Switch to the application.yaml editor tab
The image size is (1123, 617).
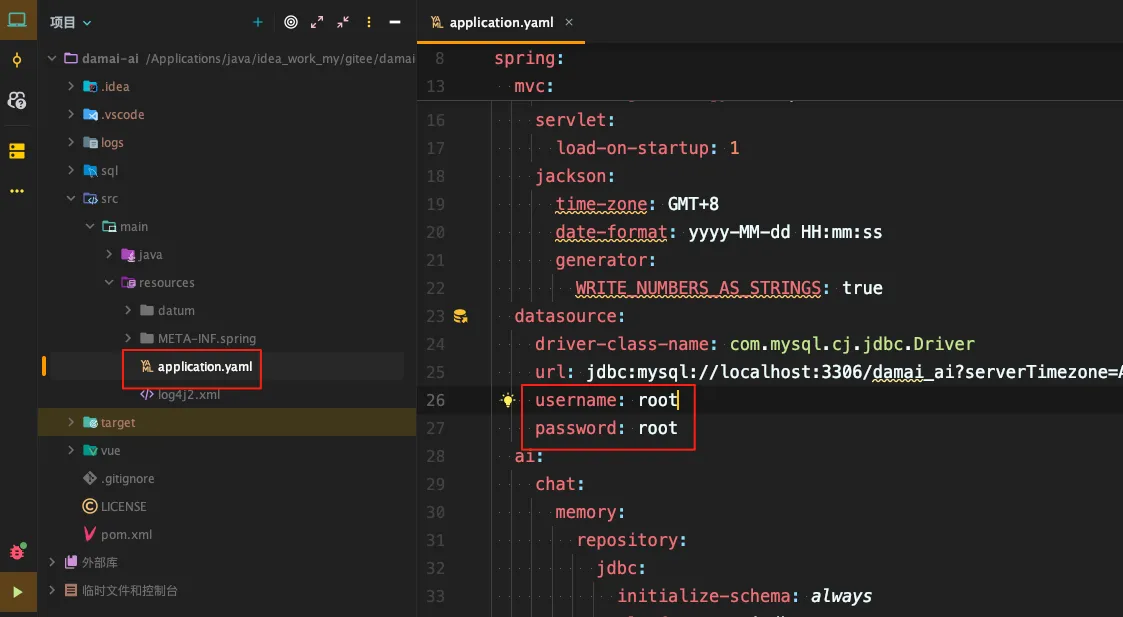coord(496,22)
